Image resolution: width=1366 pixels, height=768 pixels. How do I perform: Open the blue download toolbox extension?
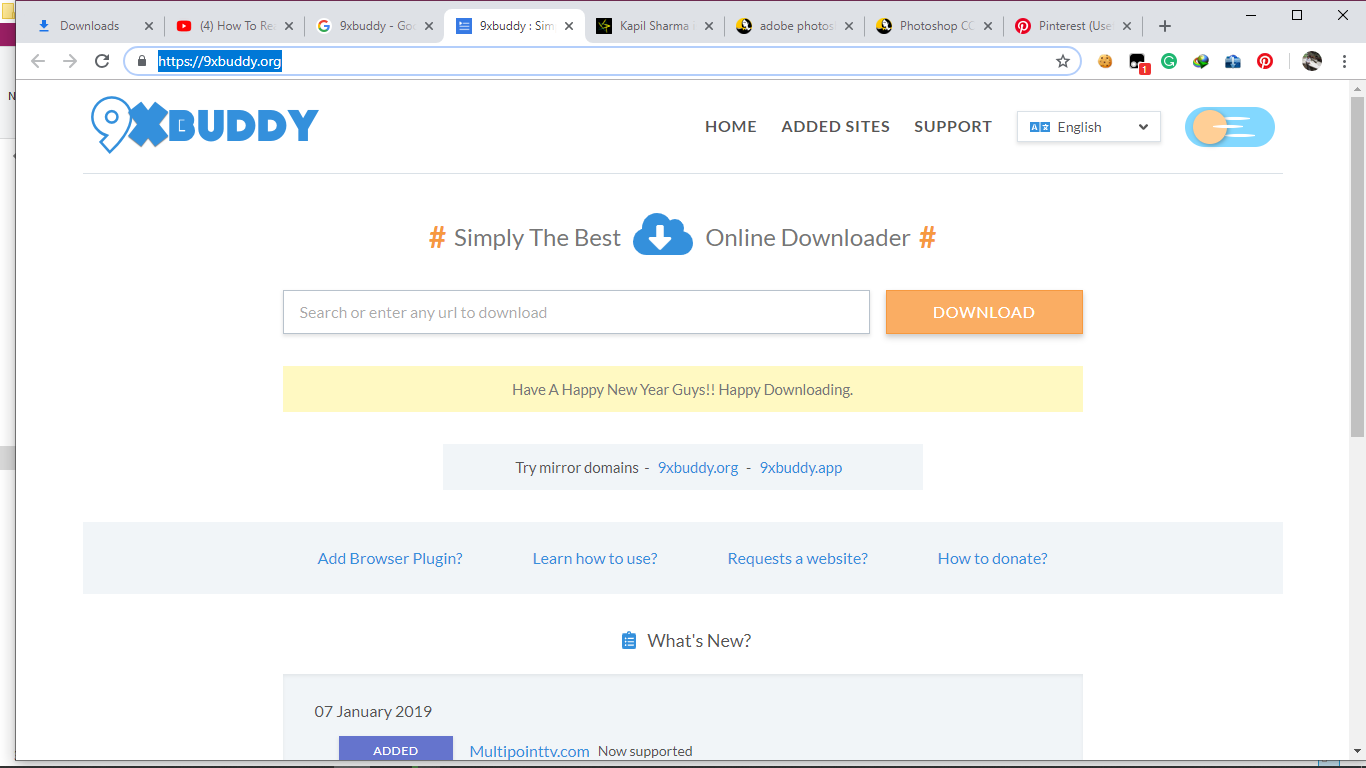point(1233,61)
